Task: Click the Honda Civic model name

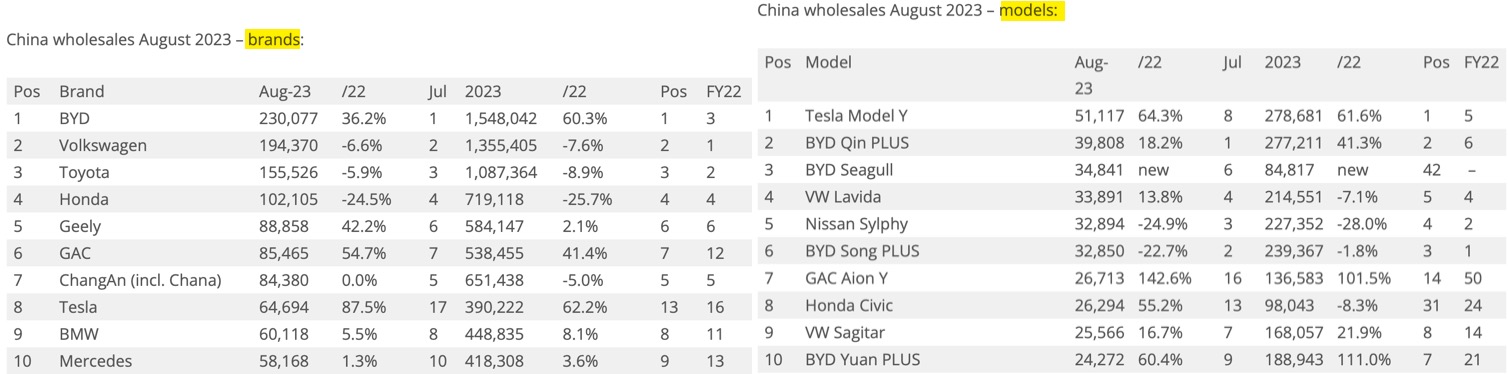Action: [849, 304]
